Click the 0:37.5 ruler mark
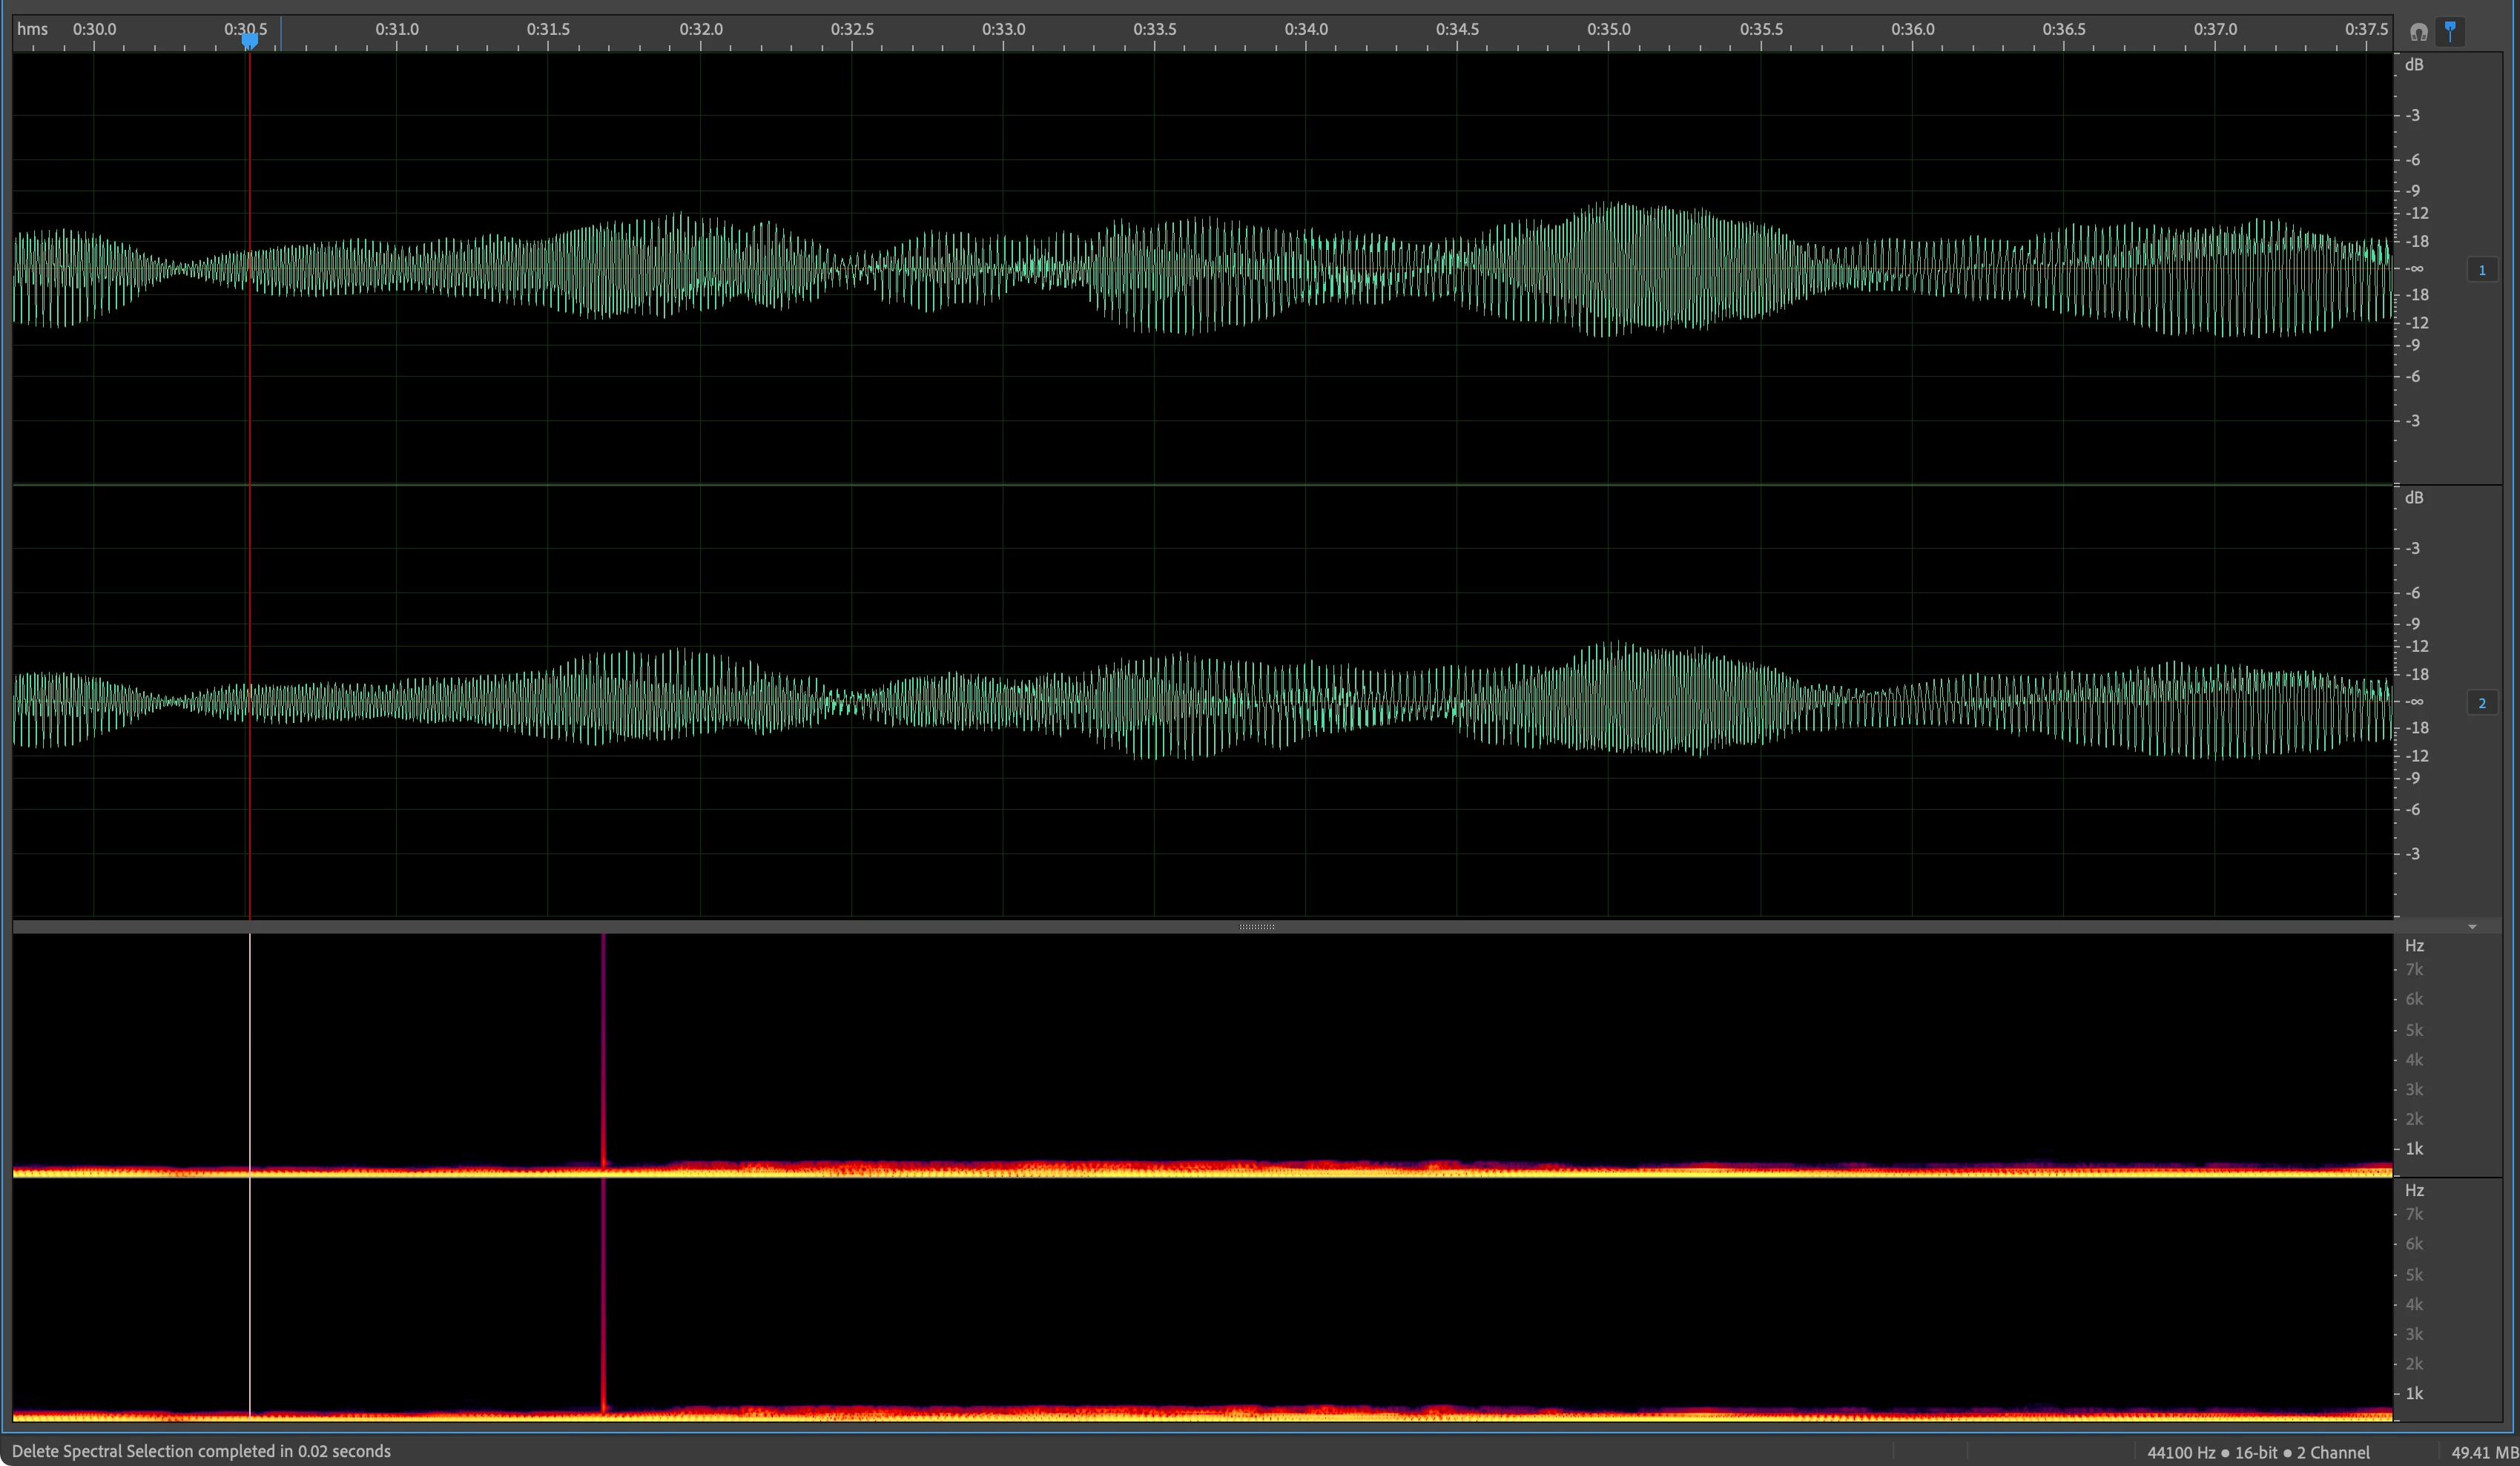The image size is (2520, 1466). [x=2366, y=29]
